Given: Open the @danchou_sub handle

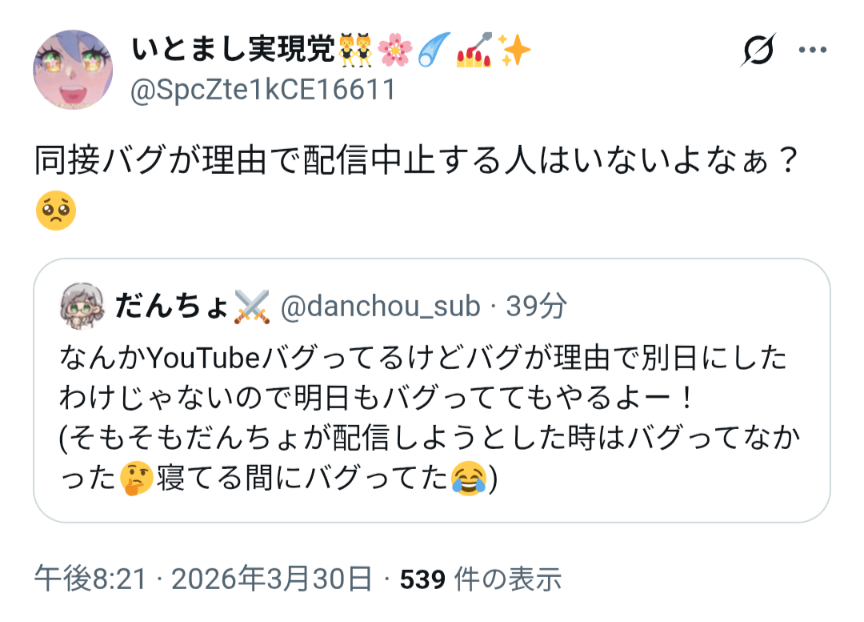Looking at the screenshot, I should click(x=381, y=306).
